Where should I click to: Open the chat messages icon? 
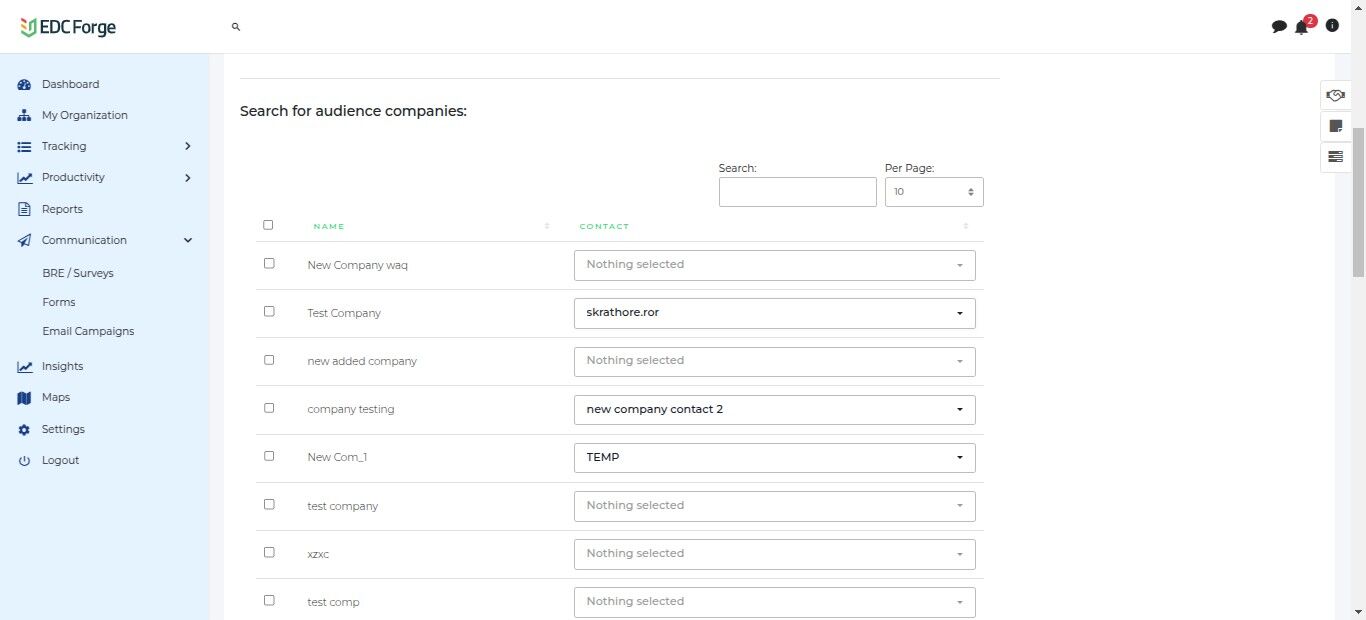(x=1279, y=27)
